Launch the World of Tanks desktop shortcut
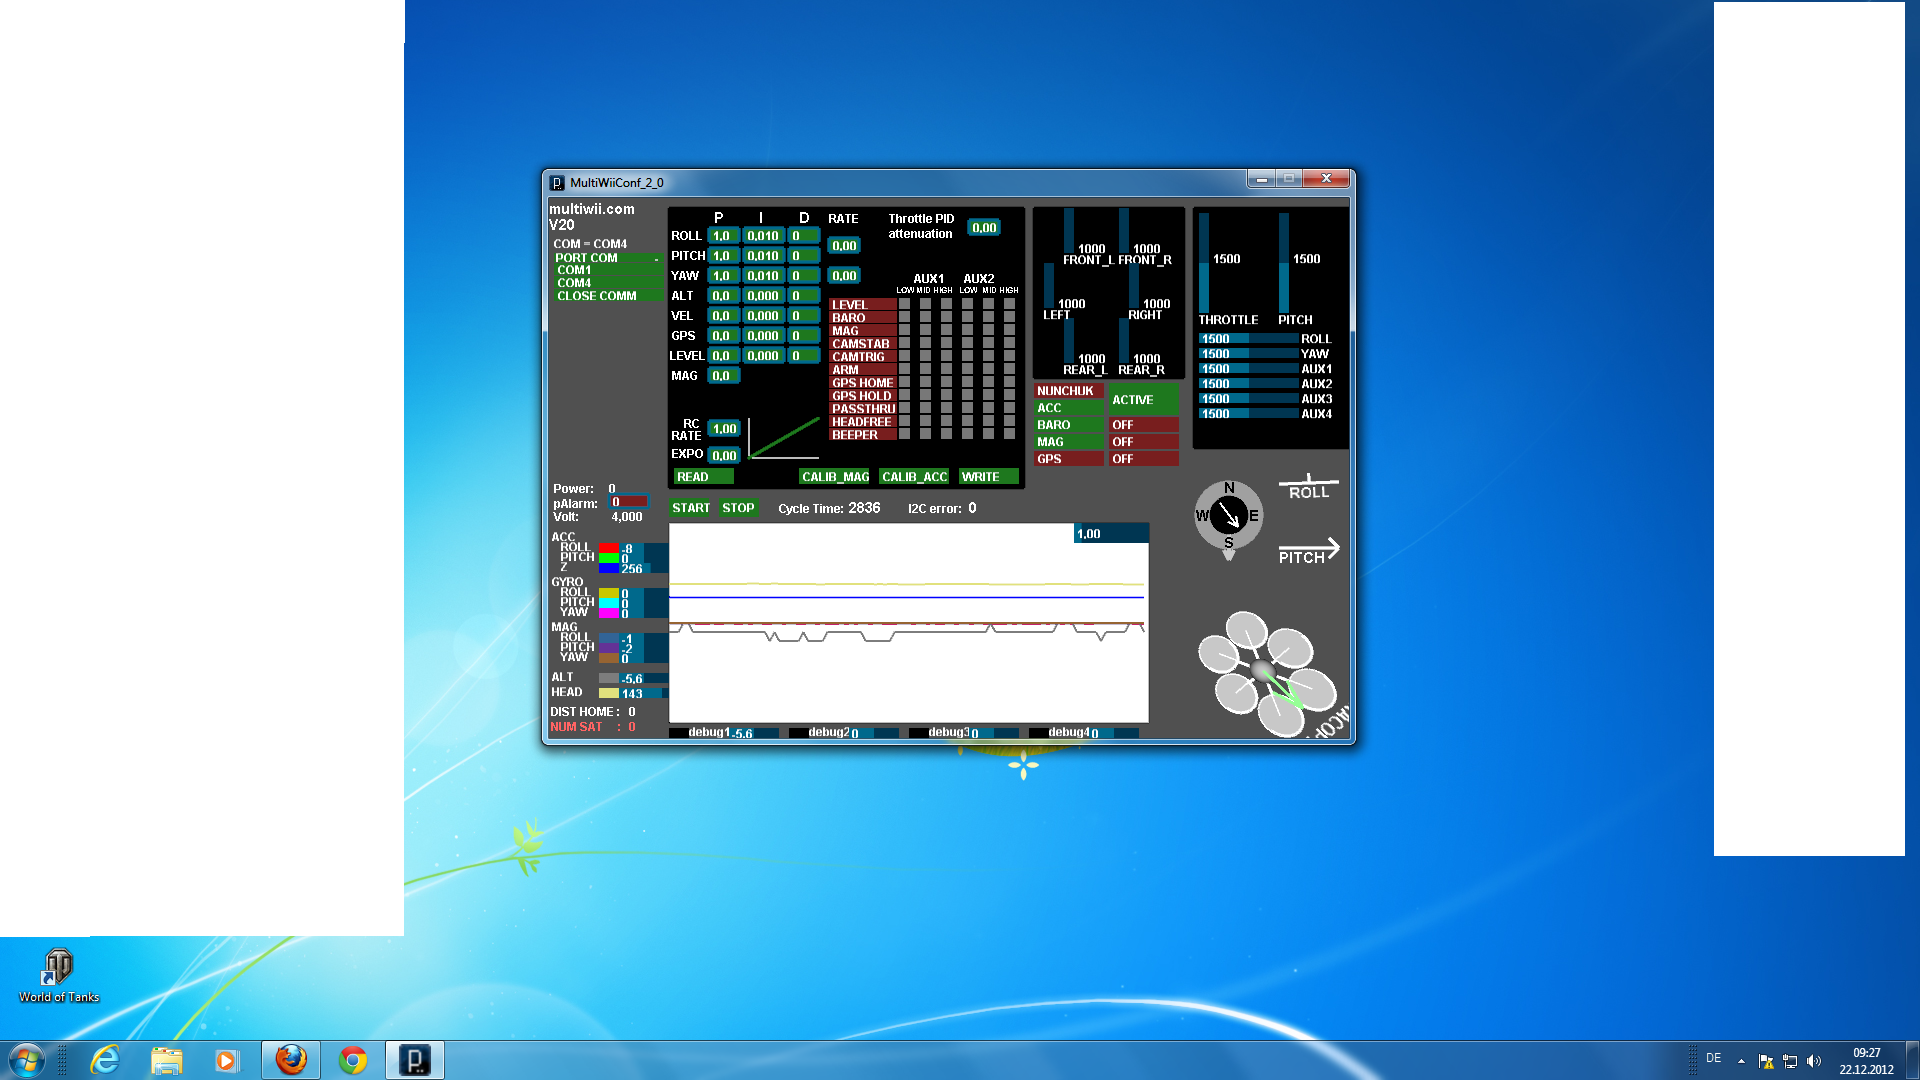1920x1080 pixels. (57, 967)
